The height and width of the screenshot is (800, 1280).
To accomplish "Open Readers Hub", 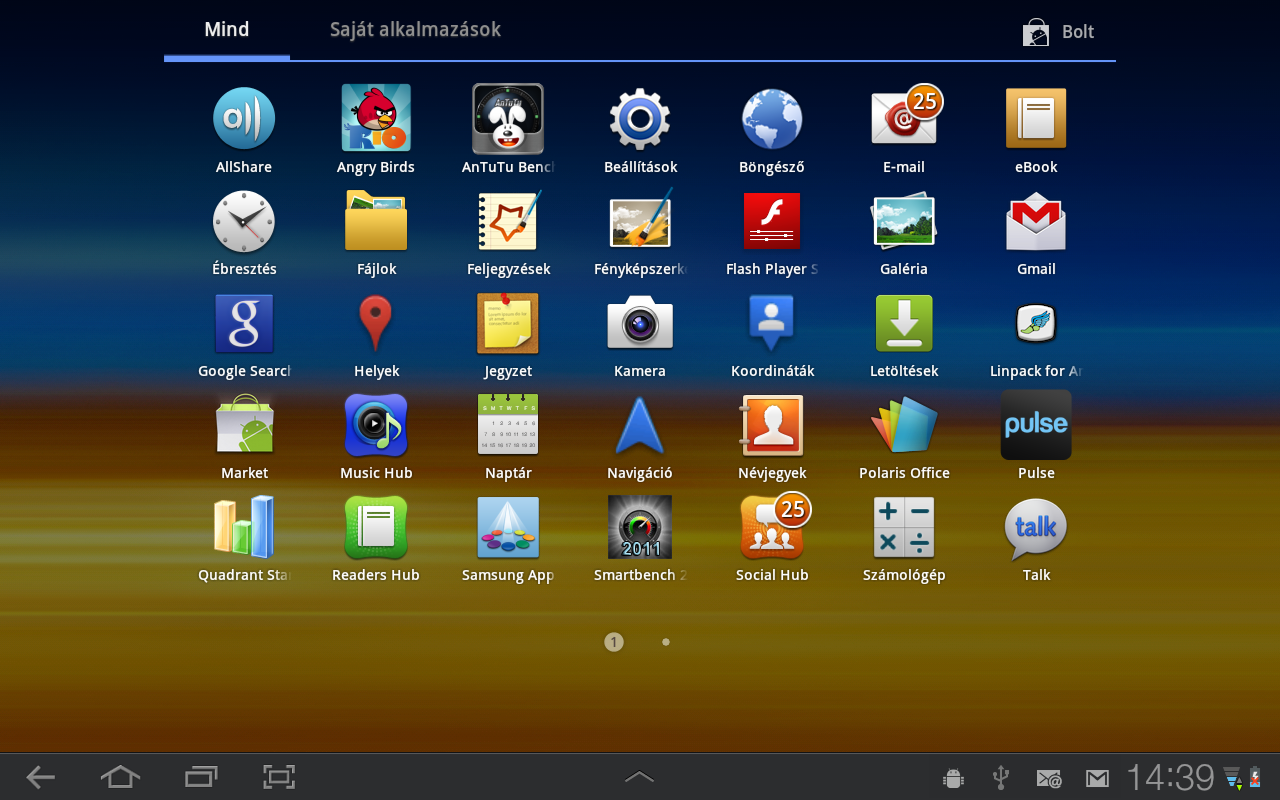I will [x=376, y=527].
